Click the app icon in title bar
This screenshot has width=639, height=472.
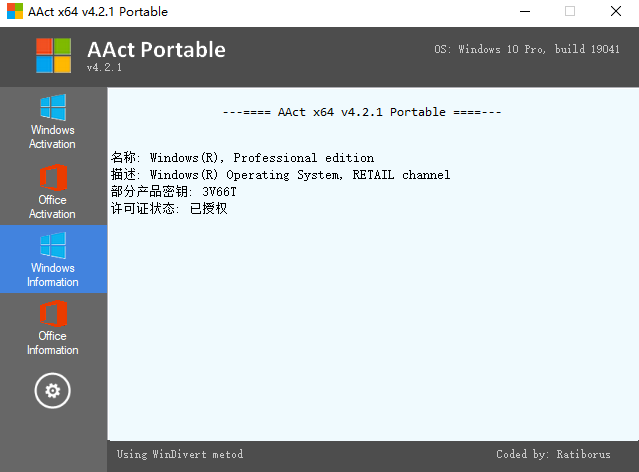(14, 12)
